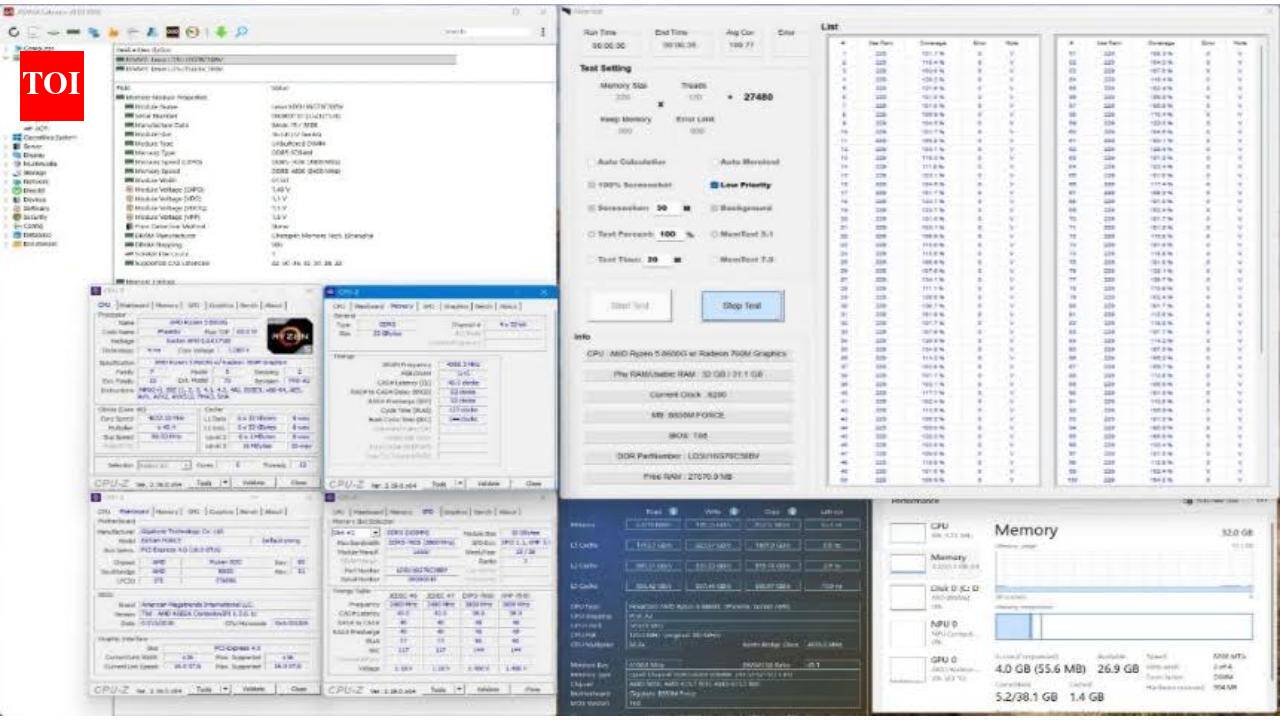Click the Display monitor icon in AIDA64 sidebar
Viewport: 1280px width, 720px height.
coord(16,155)
